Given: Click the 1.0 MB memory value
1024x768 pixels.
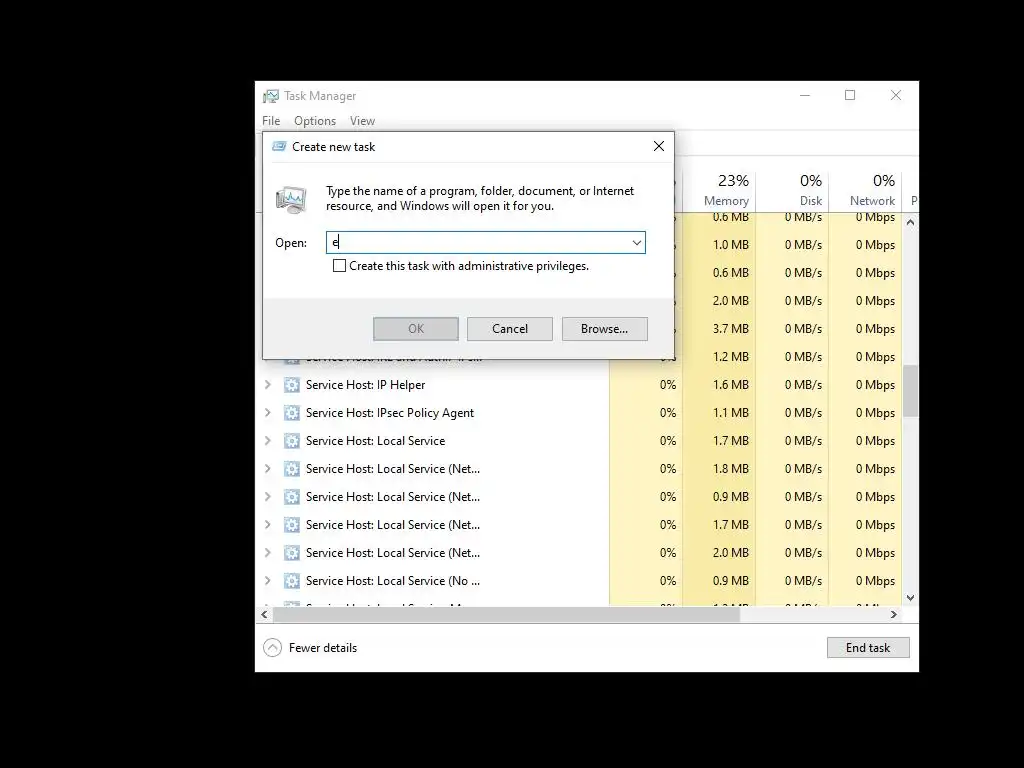Looking at the screenshot, I should 730,245.
